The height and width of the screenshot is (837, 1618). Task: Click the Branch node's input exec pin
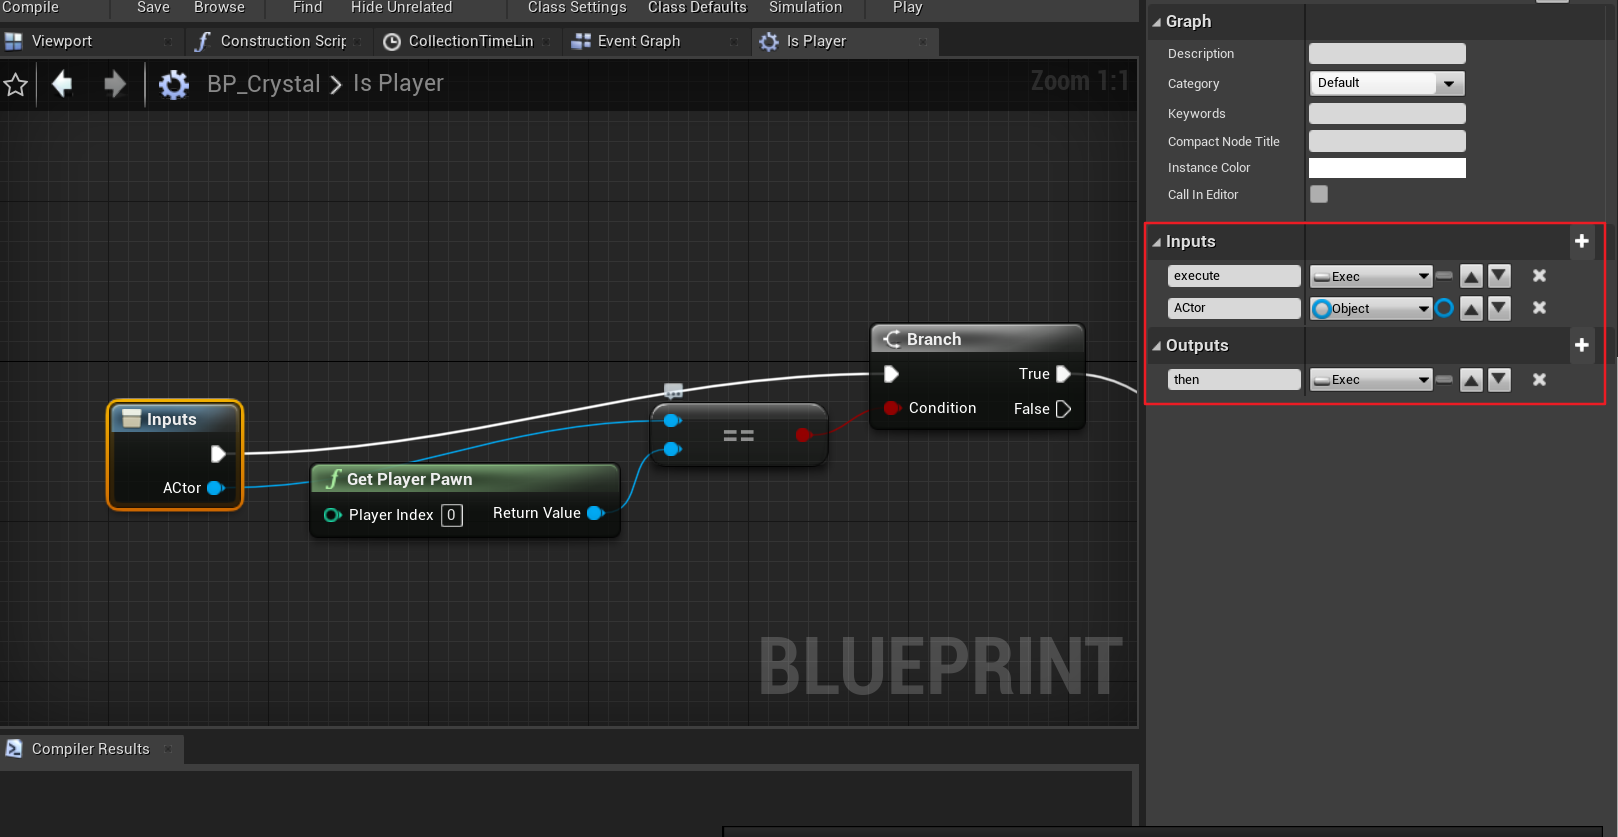coord(891,374)
